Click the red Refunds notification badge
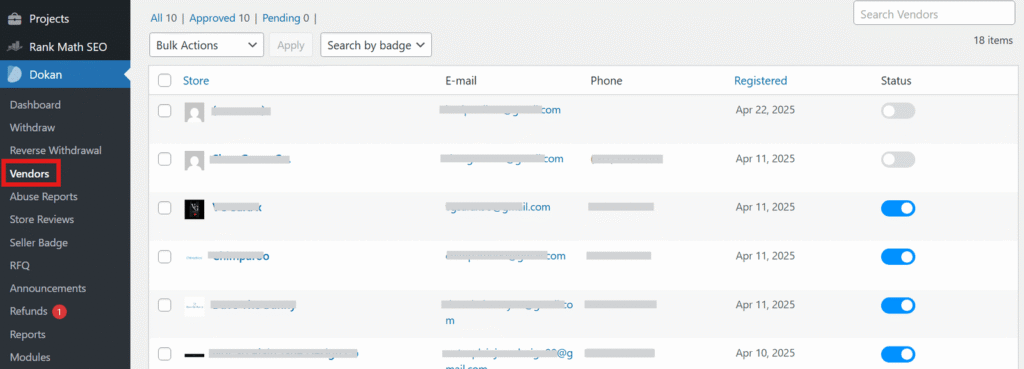This screenshot has width=1024, height=369. [x=59, y=312]
